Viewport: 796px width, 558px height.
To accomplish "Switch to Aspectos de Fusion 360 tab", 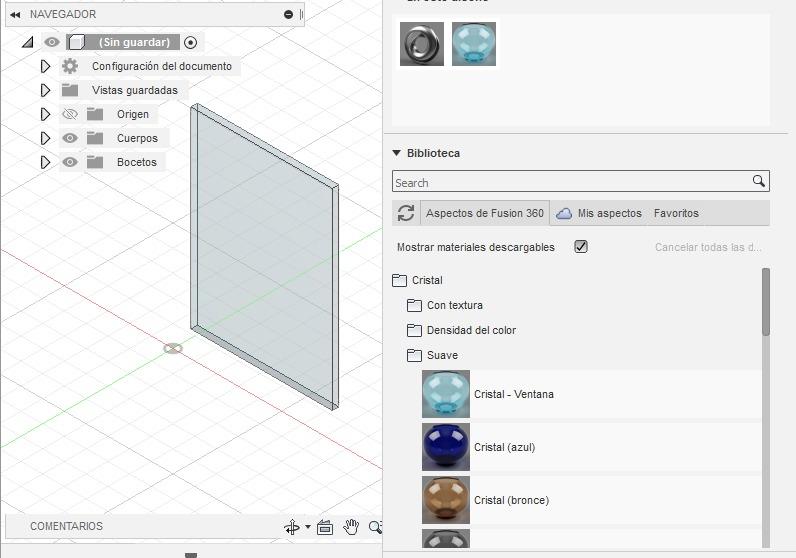I will [484, 213].
